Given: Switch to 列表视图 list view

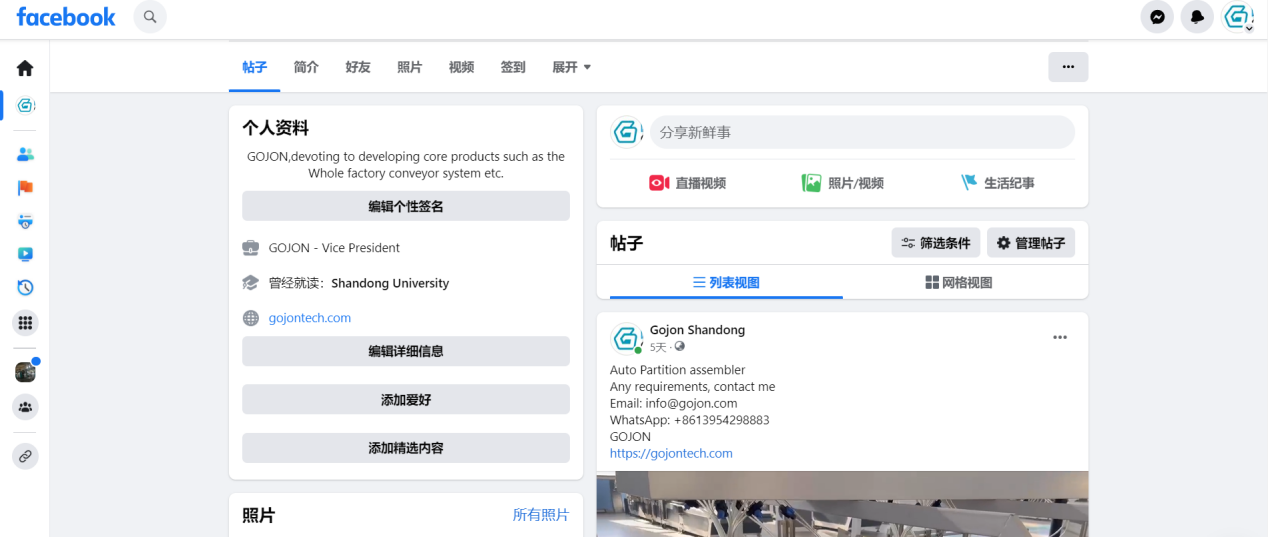Looking at the screenshot, I should (x=726, y=283).
